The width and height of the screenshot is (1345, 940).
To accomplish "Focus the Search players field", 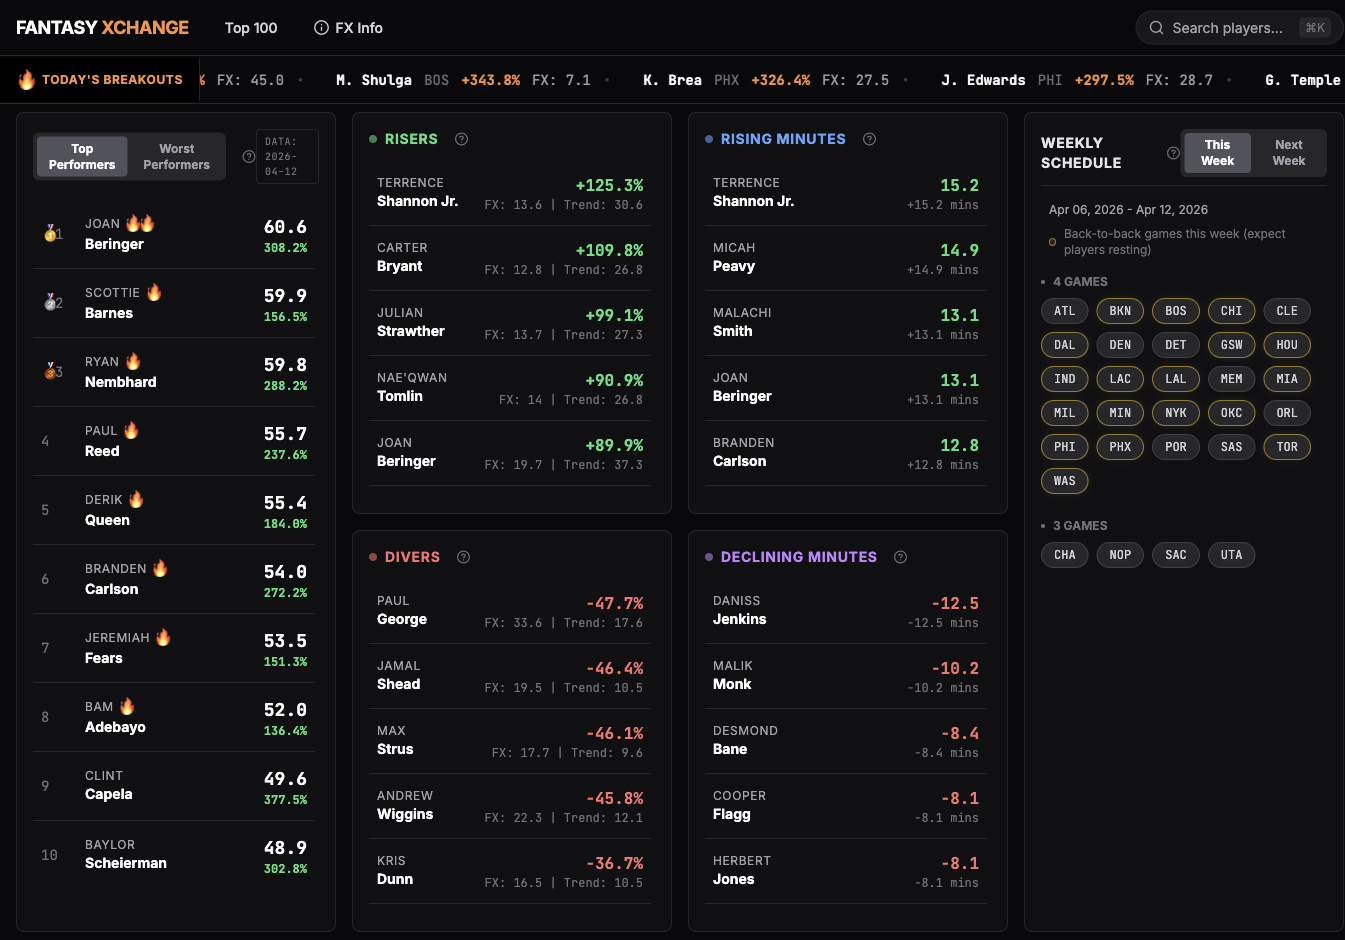I will click(x=1239, y=28).
